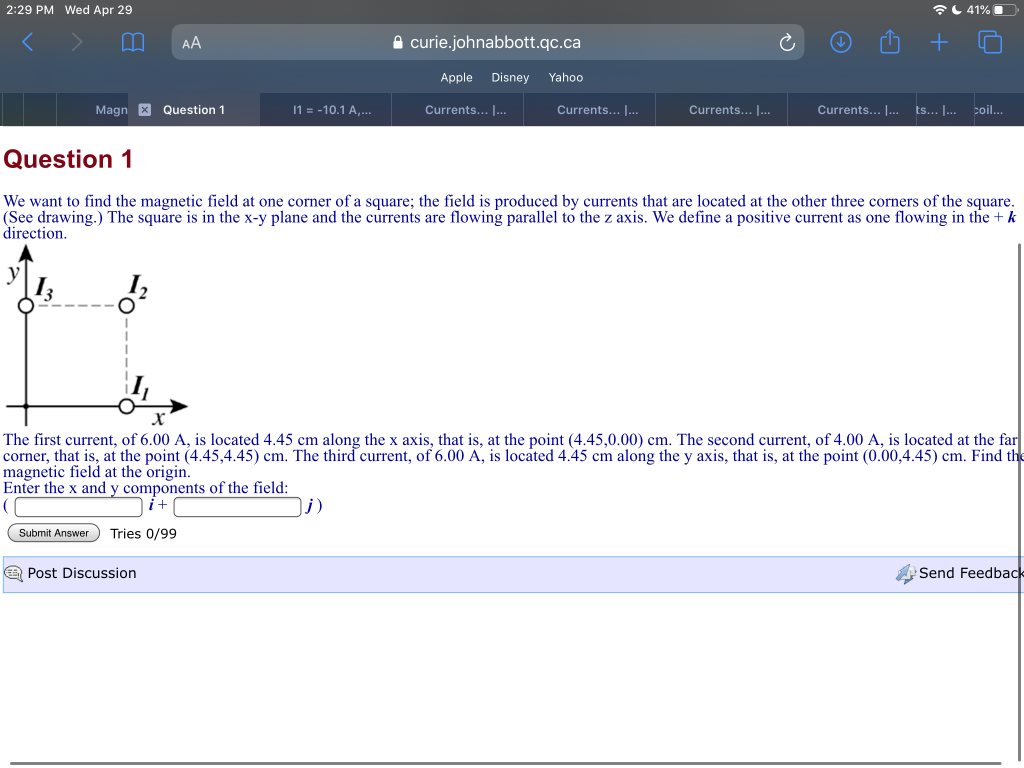Go back with the Safari back arrow
1024x768 pixels.
tap(27, 42)
